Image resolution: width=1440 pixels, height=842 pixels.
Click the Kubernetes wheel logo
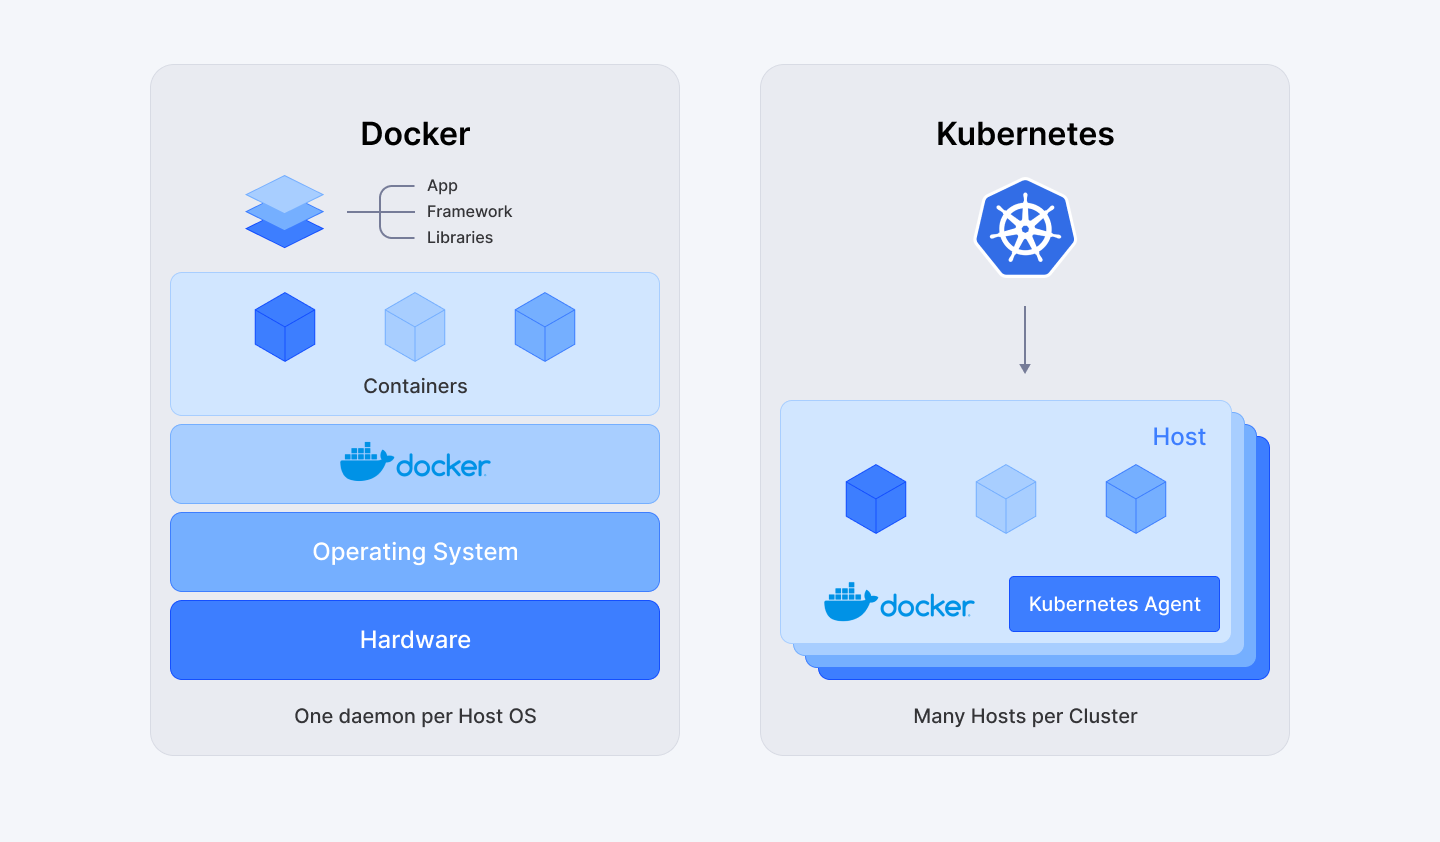pos(1024,226)
